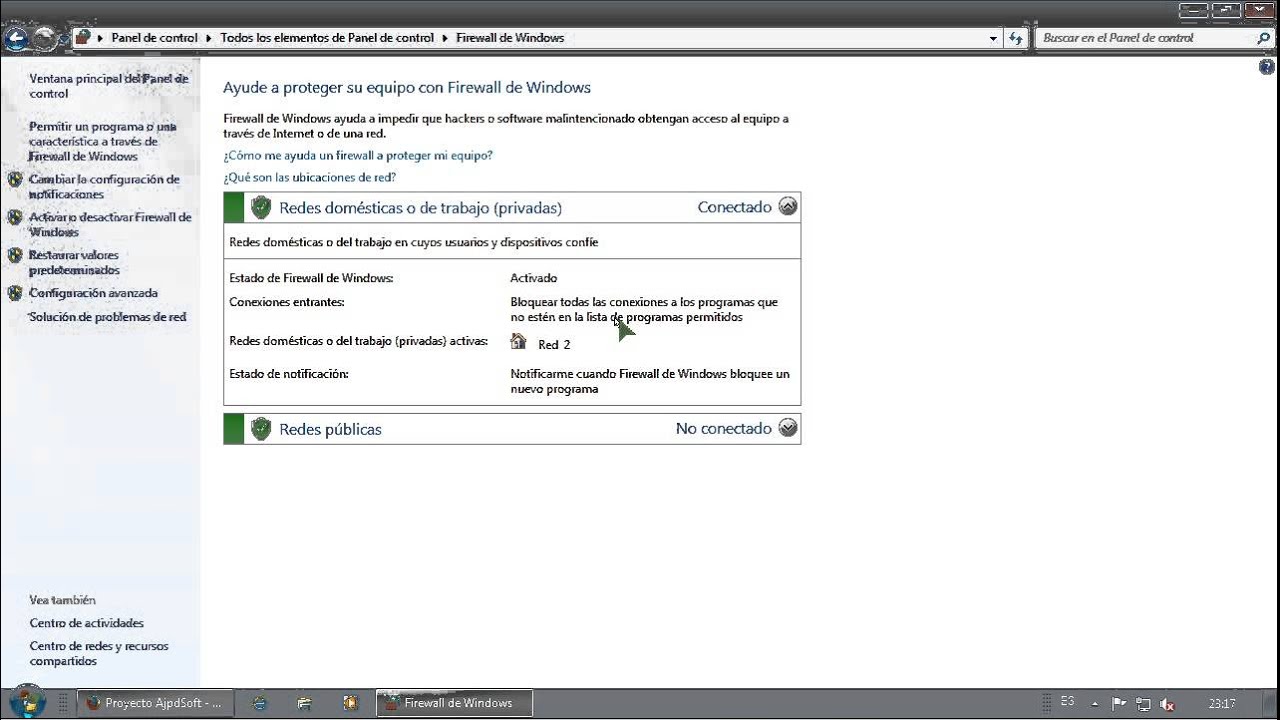This screenshot has height=720, width=1280.
Task: Open Activar o desactivar Firewall de Windows
Action: tap(109, 224)
